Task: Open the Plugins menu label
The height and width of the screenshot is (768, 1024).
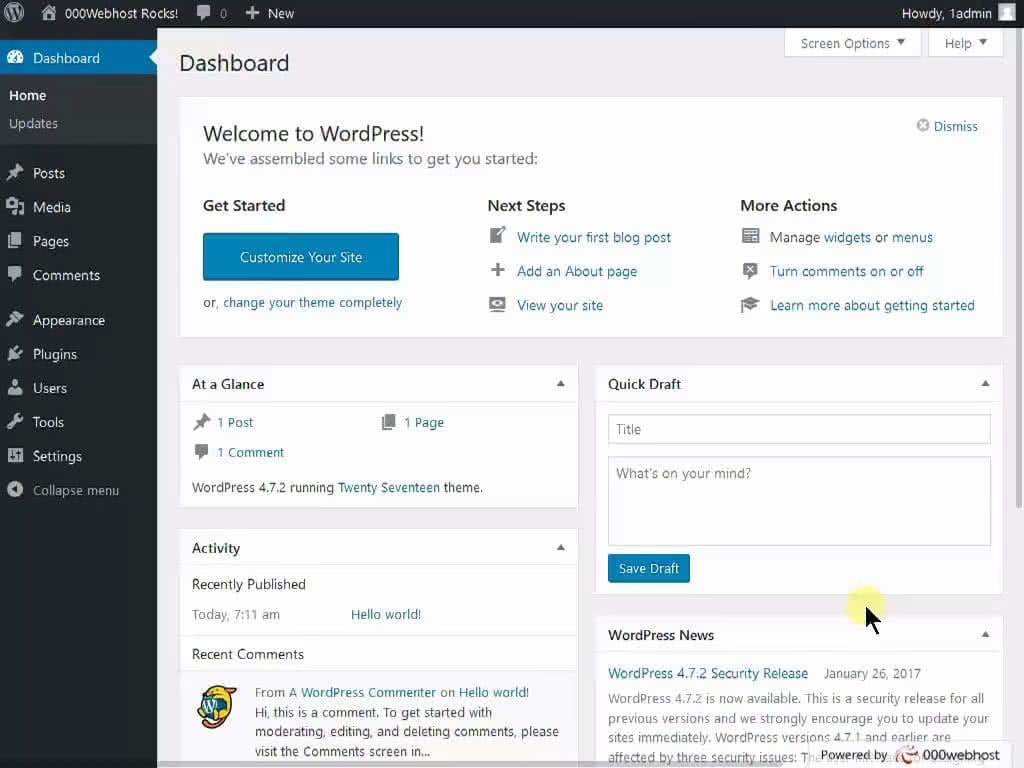Action: point(55,354)
